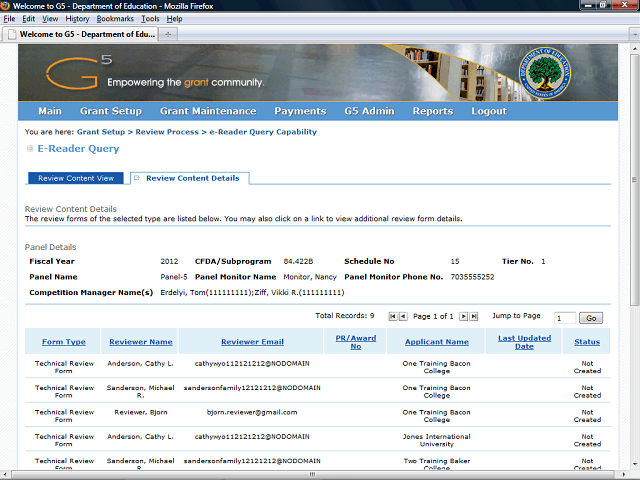Click Jones International University applicant cell
This screenshot has width=640, height=480.
pos(437,440)
